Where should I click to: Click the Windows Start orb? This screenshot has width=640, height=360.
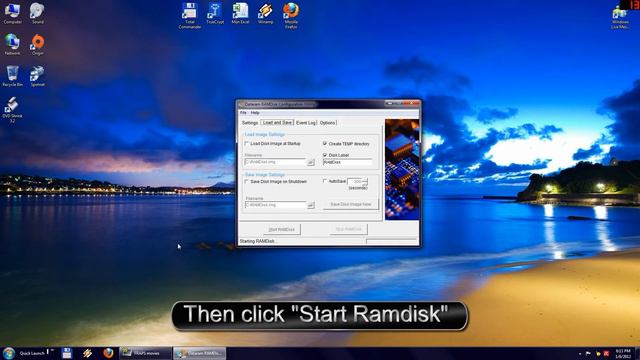(x=9, y=353)
